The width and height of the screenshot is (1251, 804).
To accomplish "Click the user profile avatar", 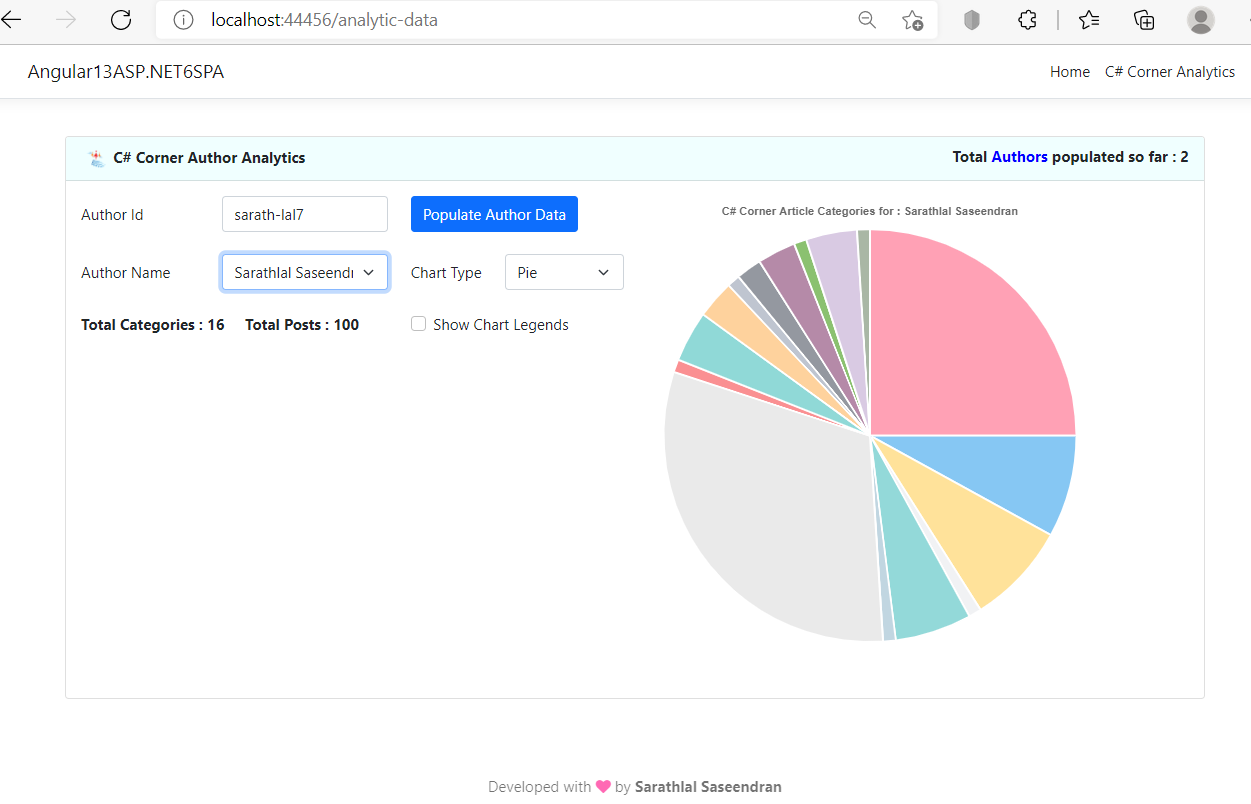I will [1200, 20].
